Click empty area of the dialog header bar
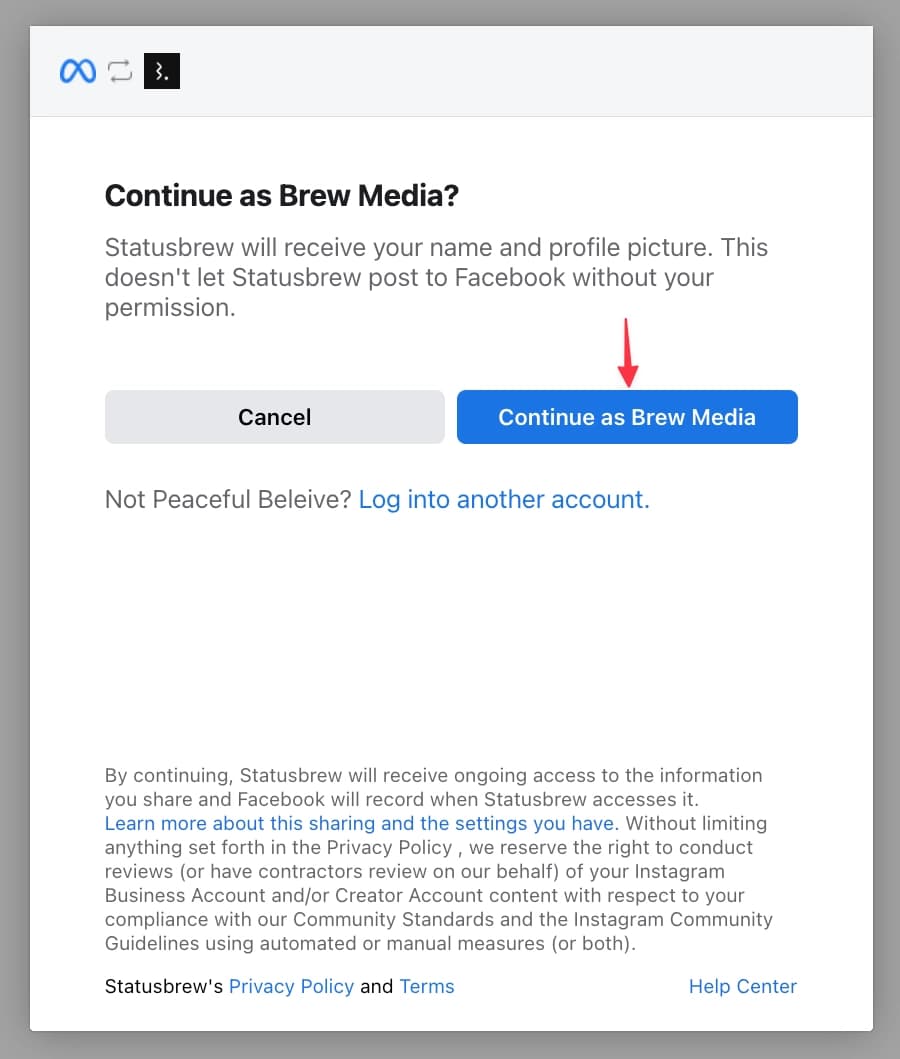Viewport: 900px width, 1059px height. click(527, 71)
